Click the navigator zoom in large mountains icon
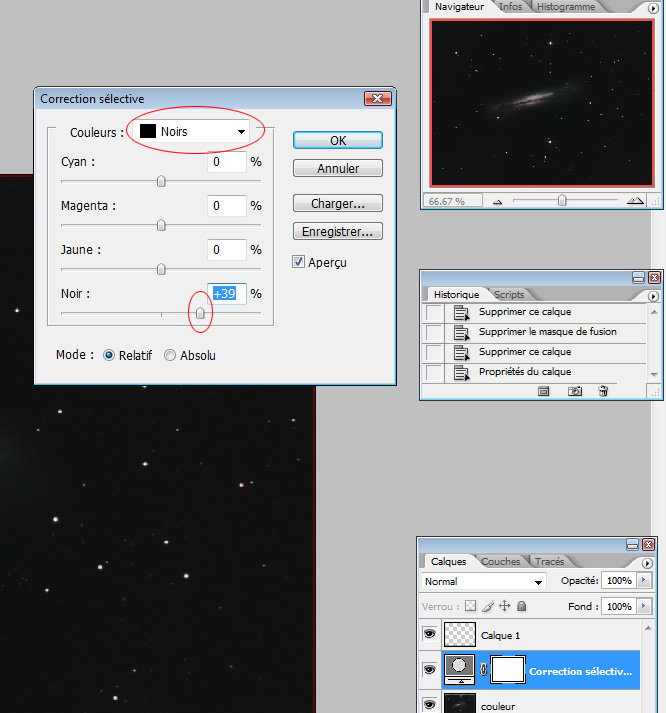This screenshot has height=713, width=666. [x=635, y=201]
